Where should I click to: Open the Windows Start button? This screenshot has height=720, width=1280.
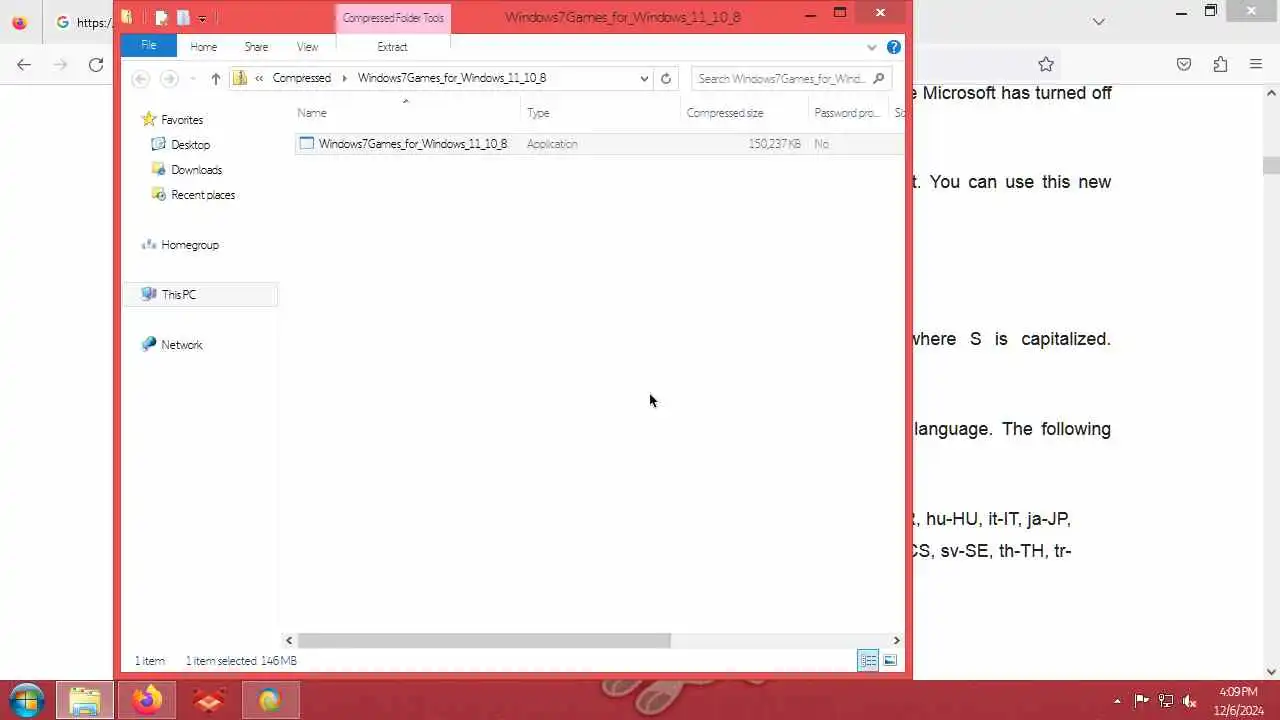[x=26, y=700]
